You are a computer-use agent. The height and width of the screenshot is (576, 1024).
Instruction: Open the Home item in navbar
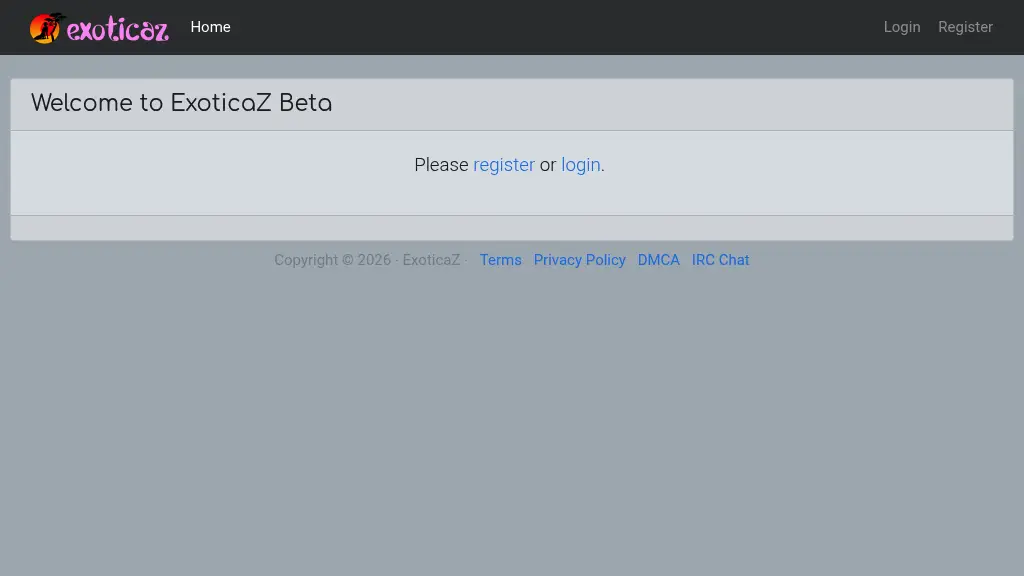point(210,27)
